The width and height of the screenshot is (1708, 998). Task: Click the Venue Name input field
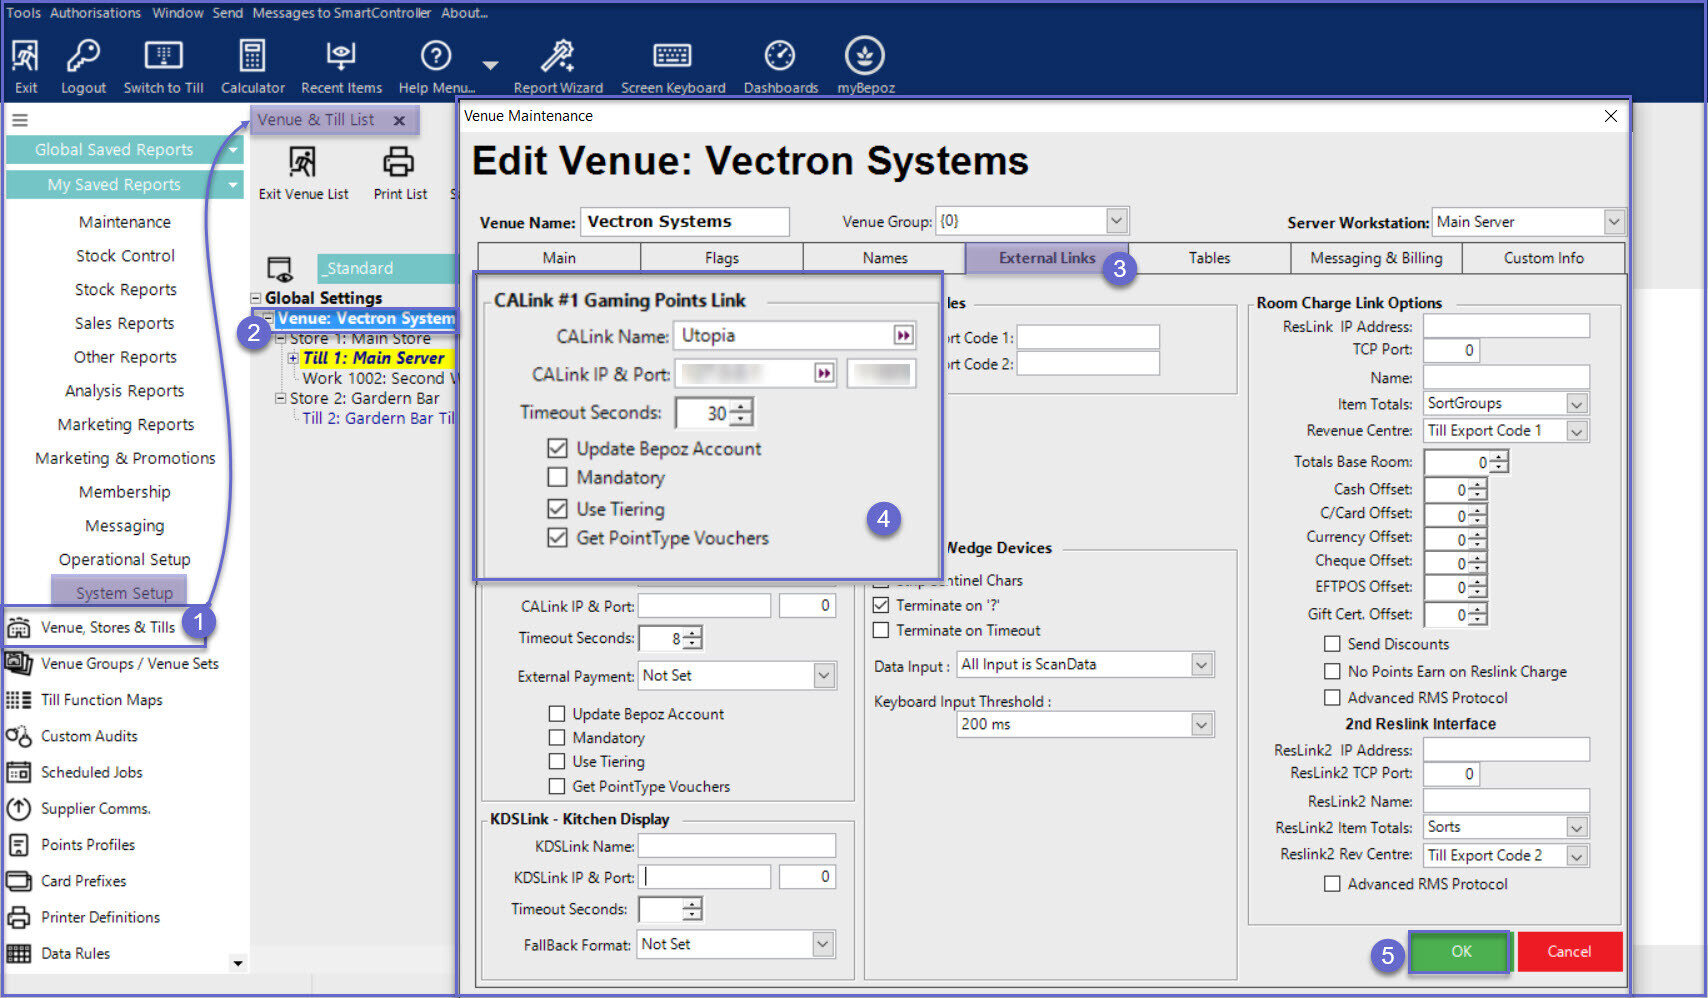coord(684,222)
